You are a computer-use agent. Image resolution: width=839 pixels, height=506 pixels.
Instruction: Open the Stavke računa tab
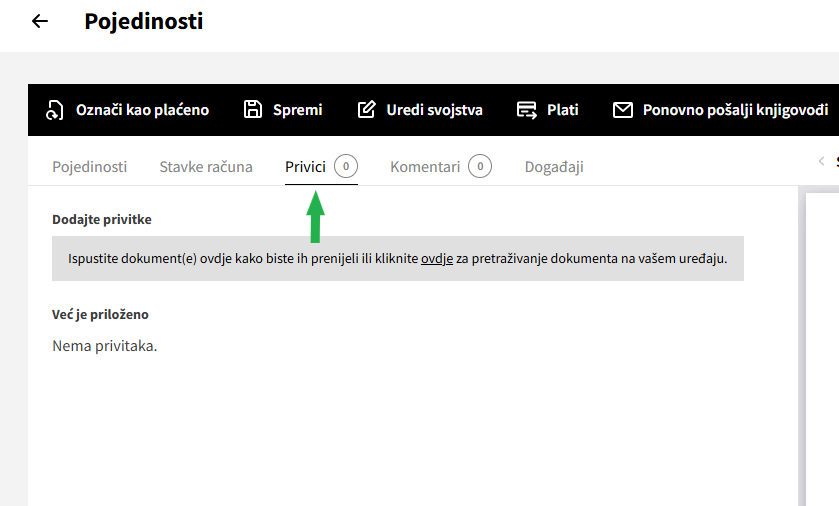206,167
